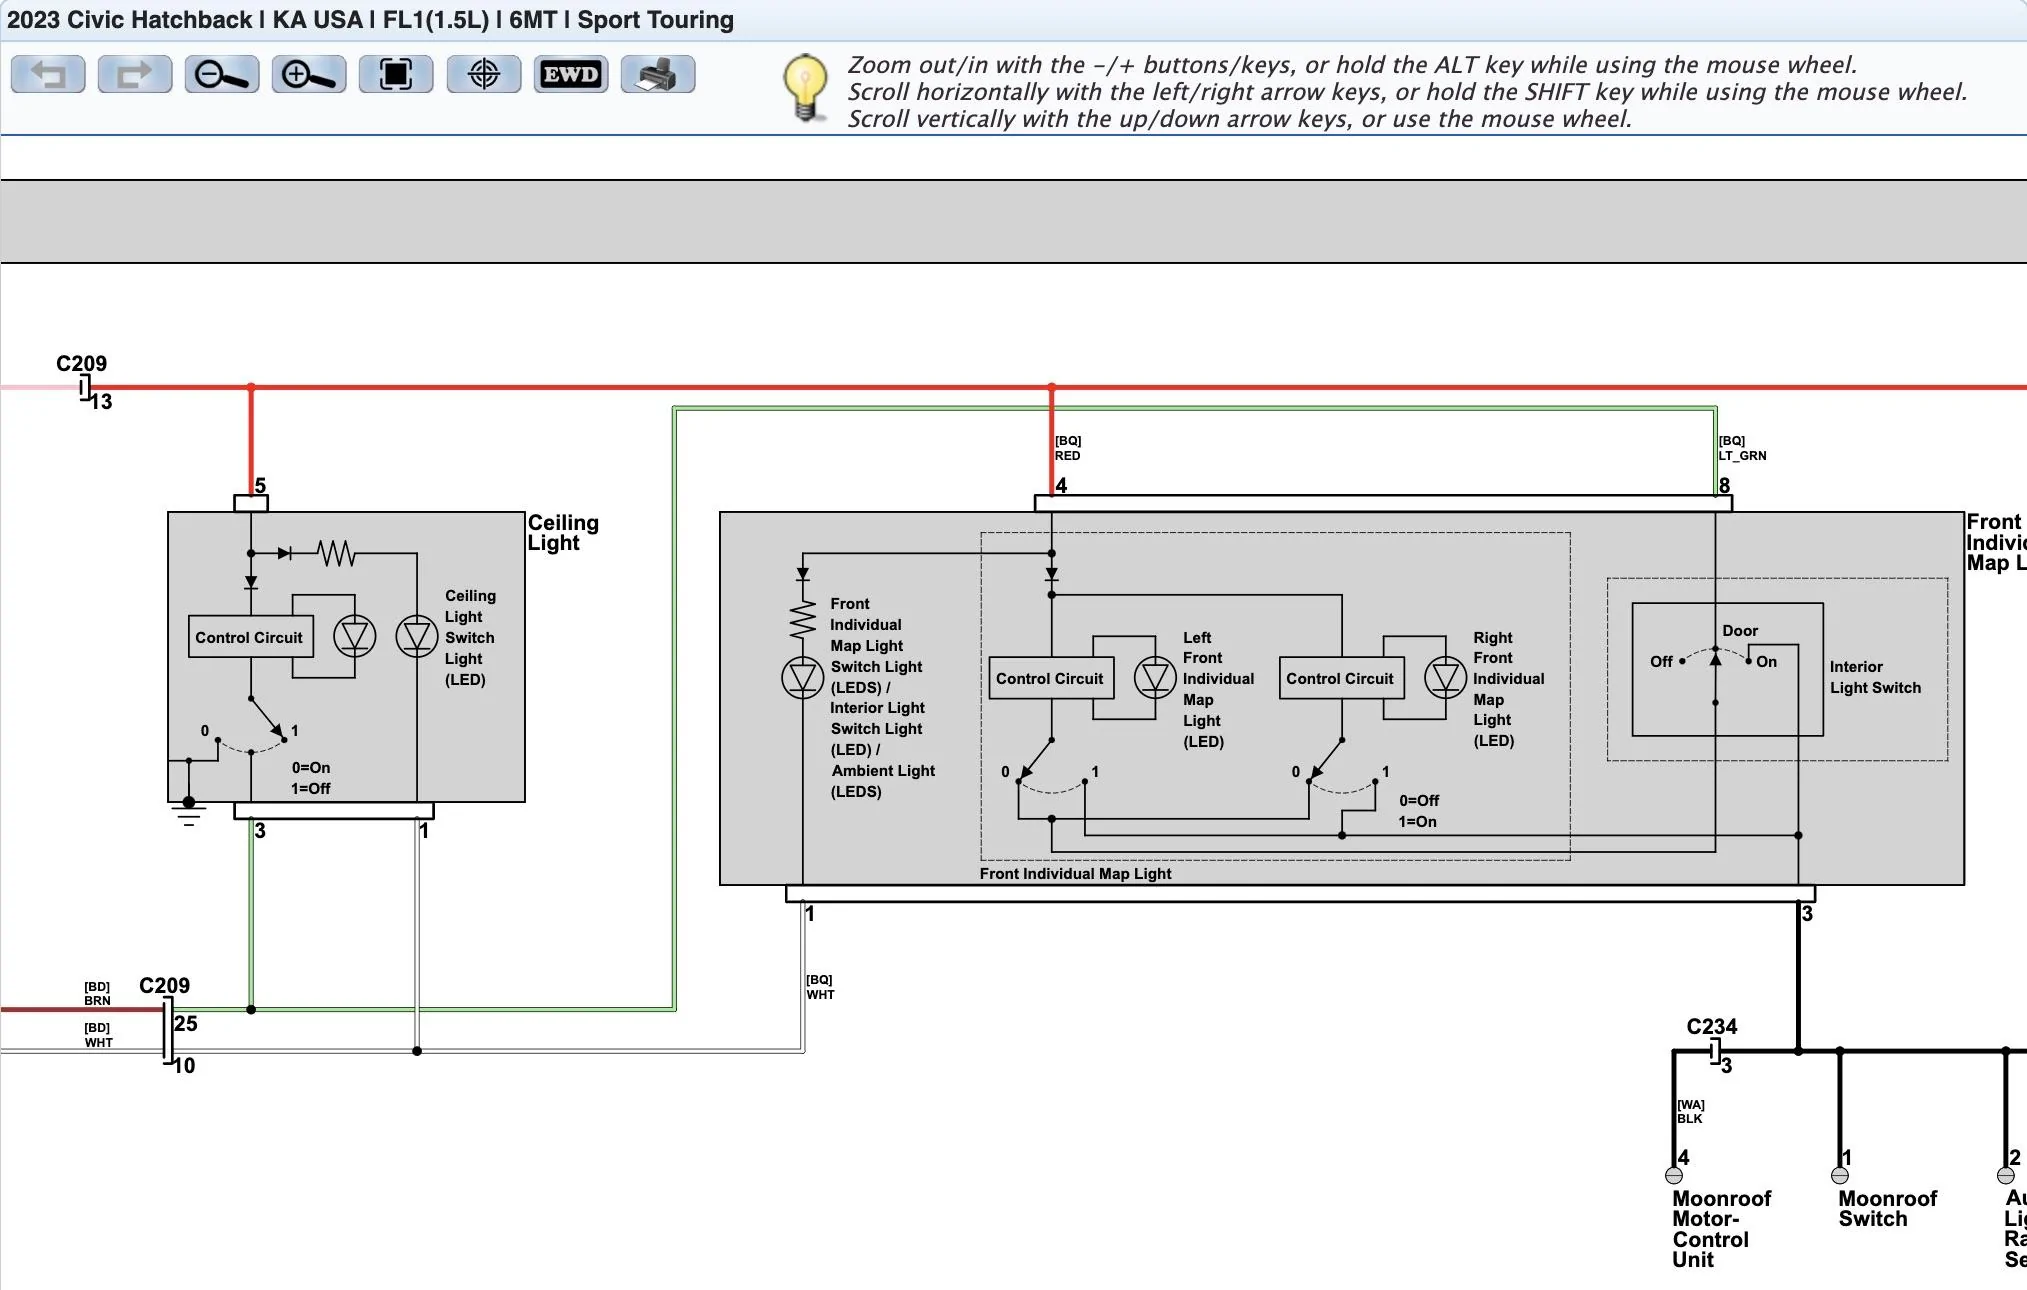2027x1290 pixels.
Task: Click the LT_GRN wire label at pin 8
Action: point(1742,455)
